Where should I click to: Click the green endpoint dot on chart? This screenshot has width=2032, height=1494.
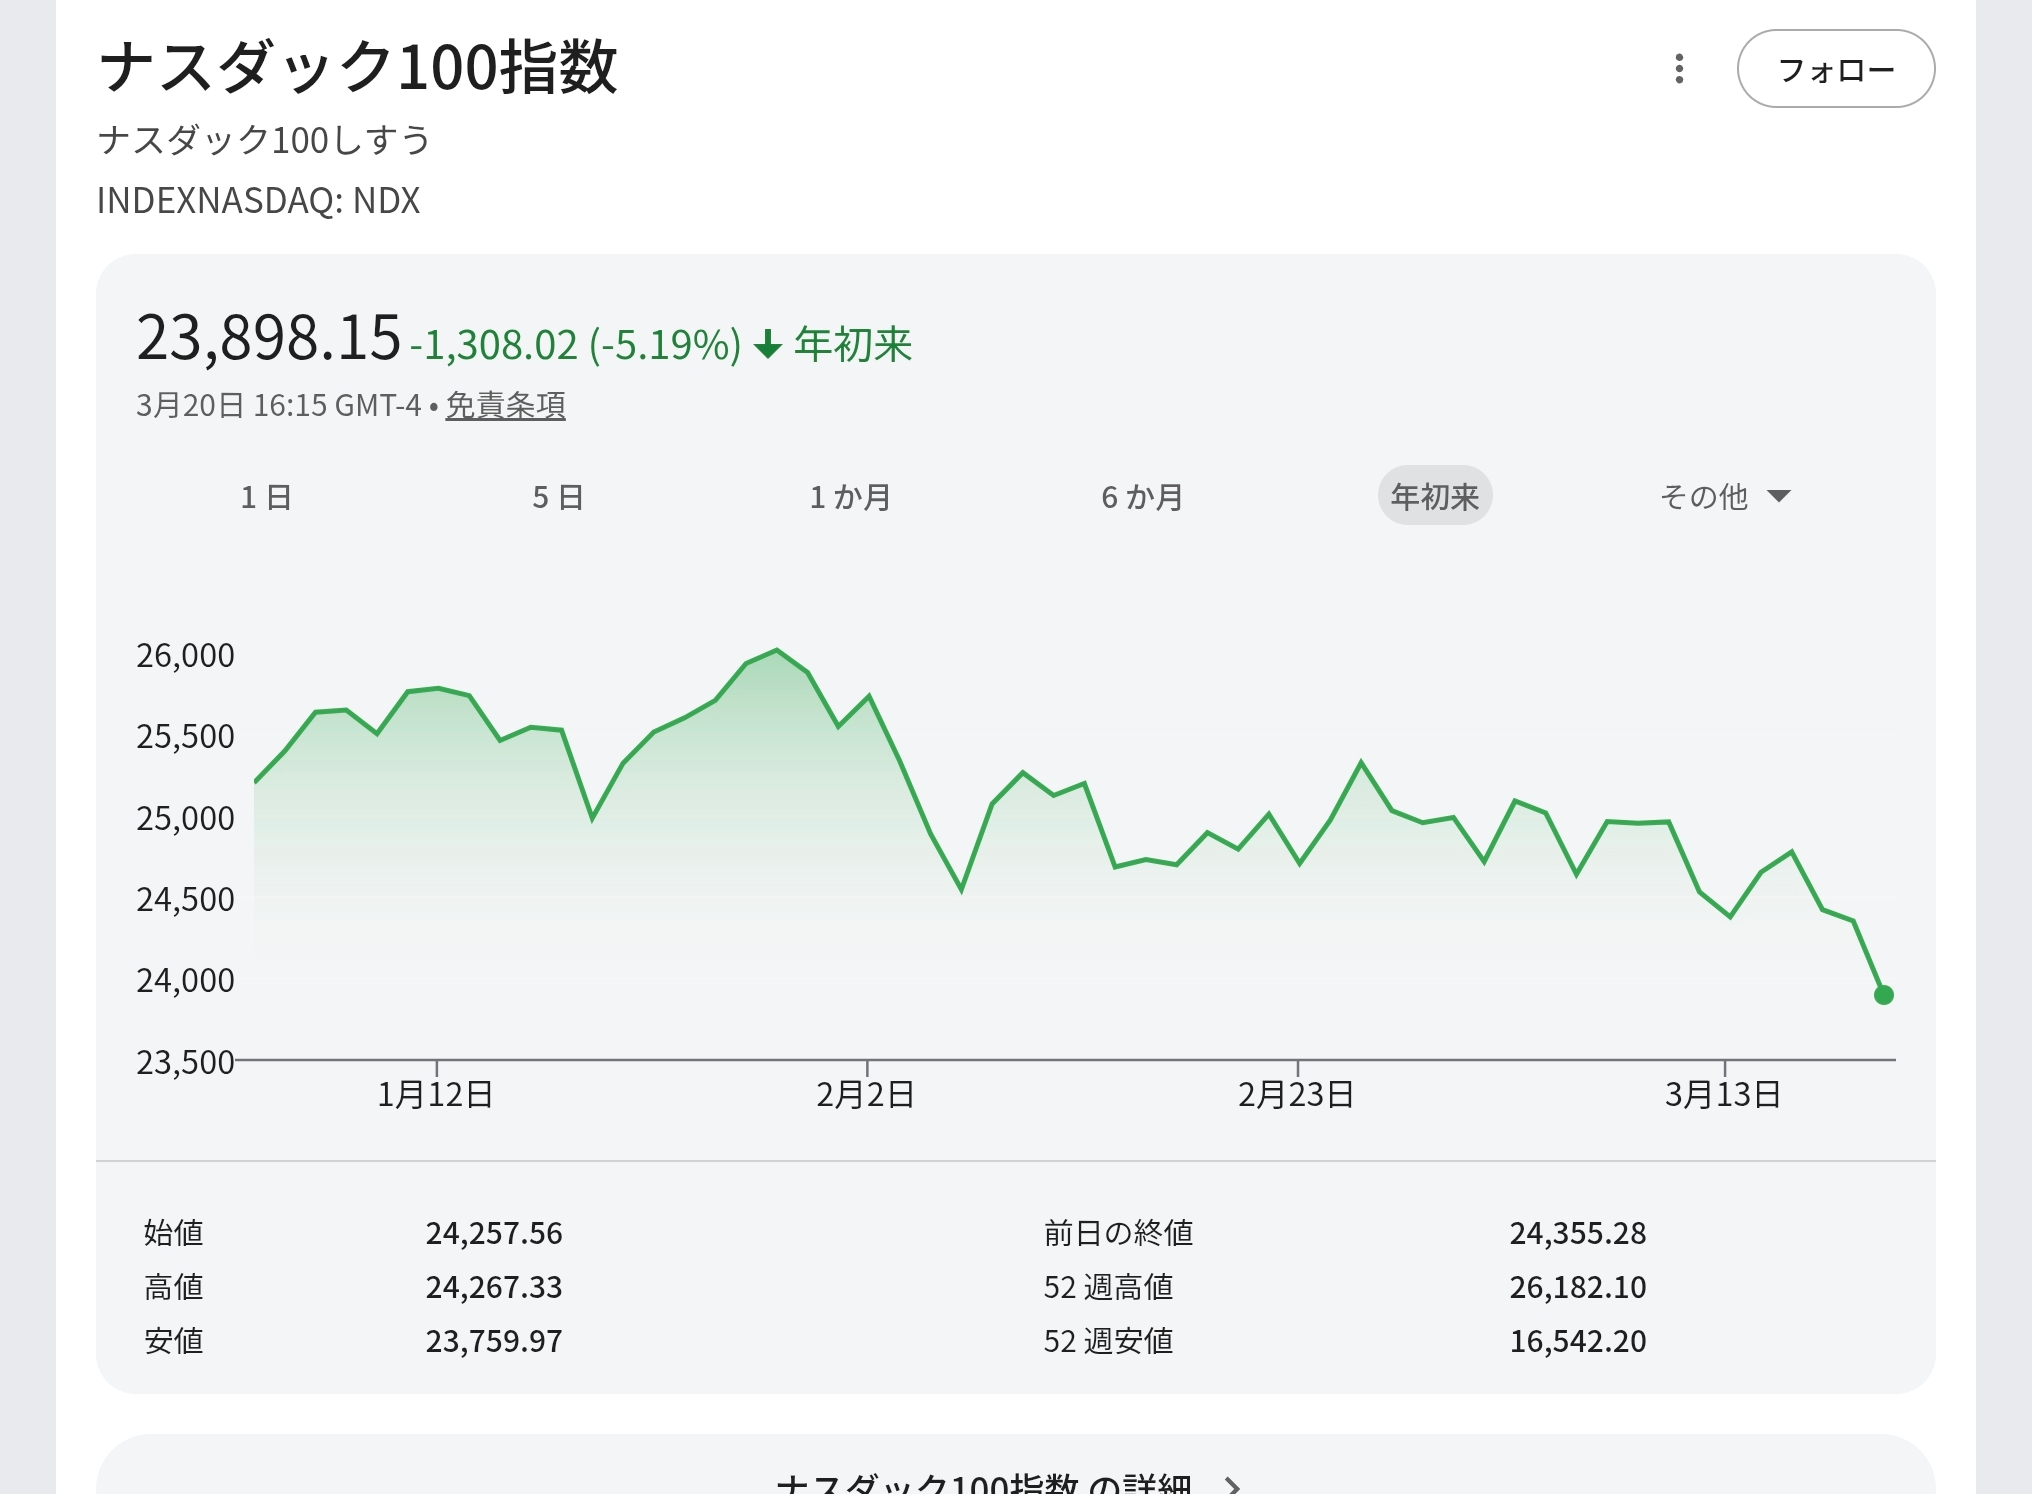[1883, 995]
